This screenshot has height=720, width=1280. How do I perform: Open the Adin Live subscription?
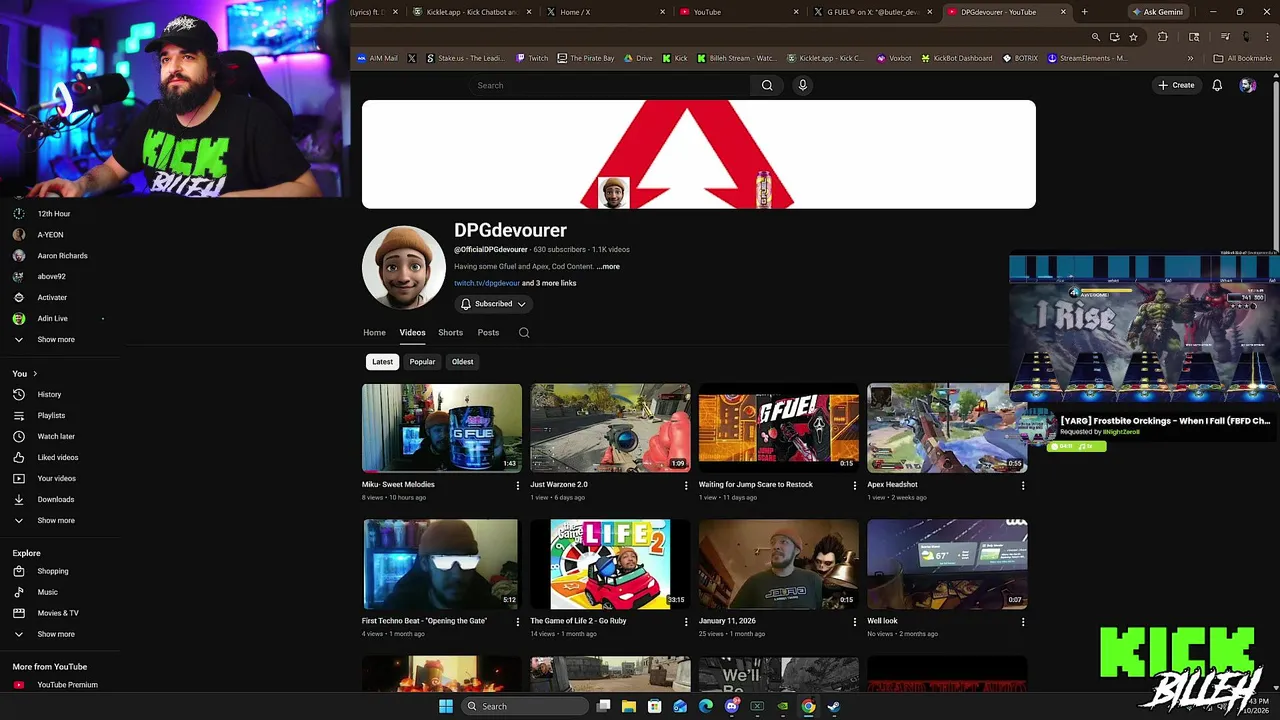coord(52,319)
